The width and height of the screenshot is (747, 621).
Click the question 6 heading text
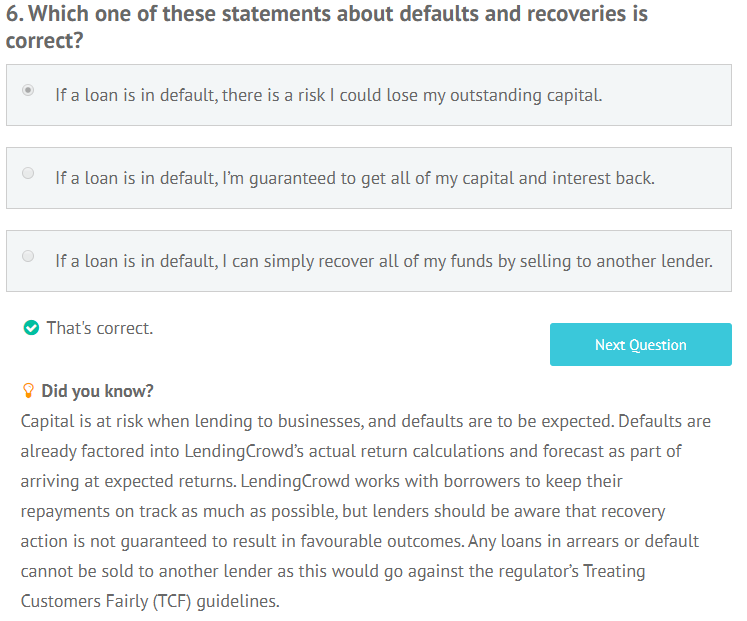327,27
